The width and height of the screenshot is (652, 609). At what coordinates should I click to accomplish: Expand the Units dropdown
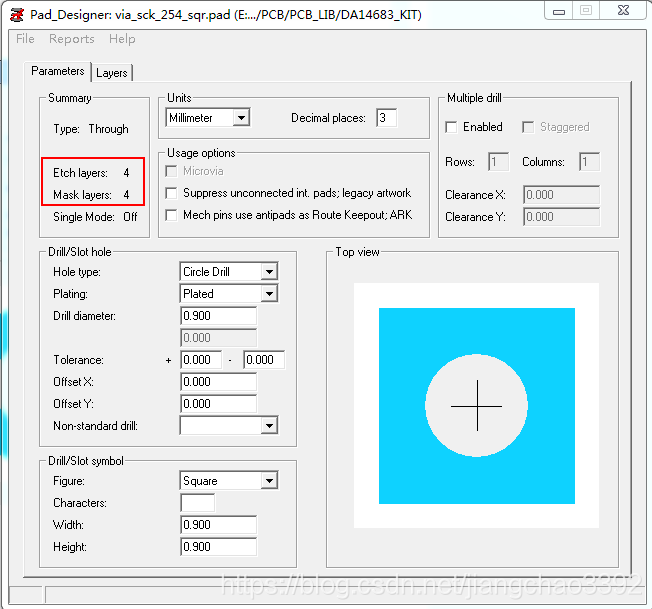coord(240,118)
